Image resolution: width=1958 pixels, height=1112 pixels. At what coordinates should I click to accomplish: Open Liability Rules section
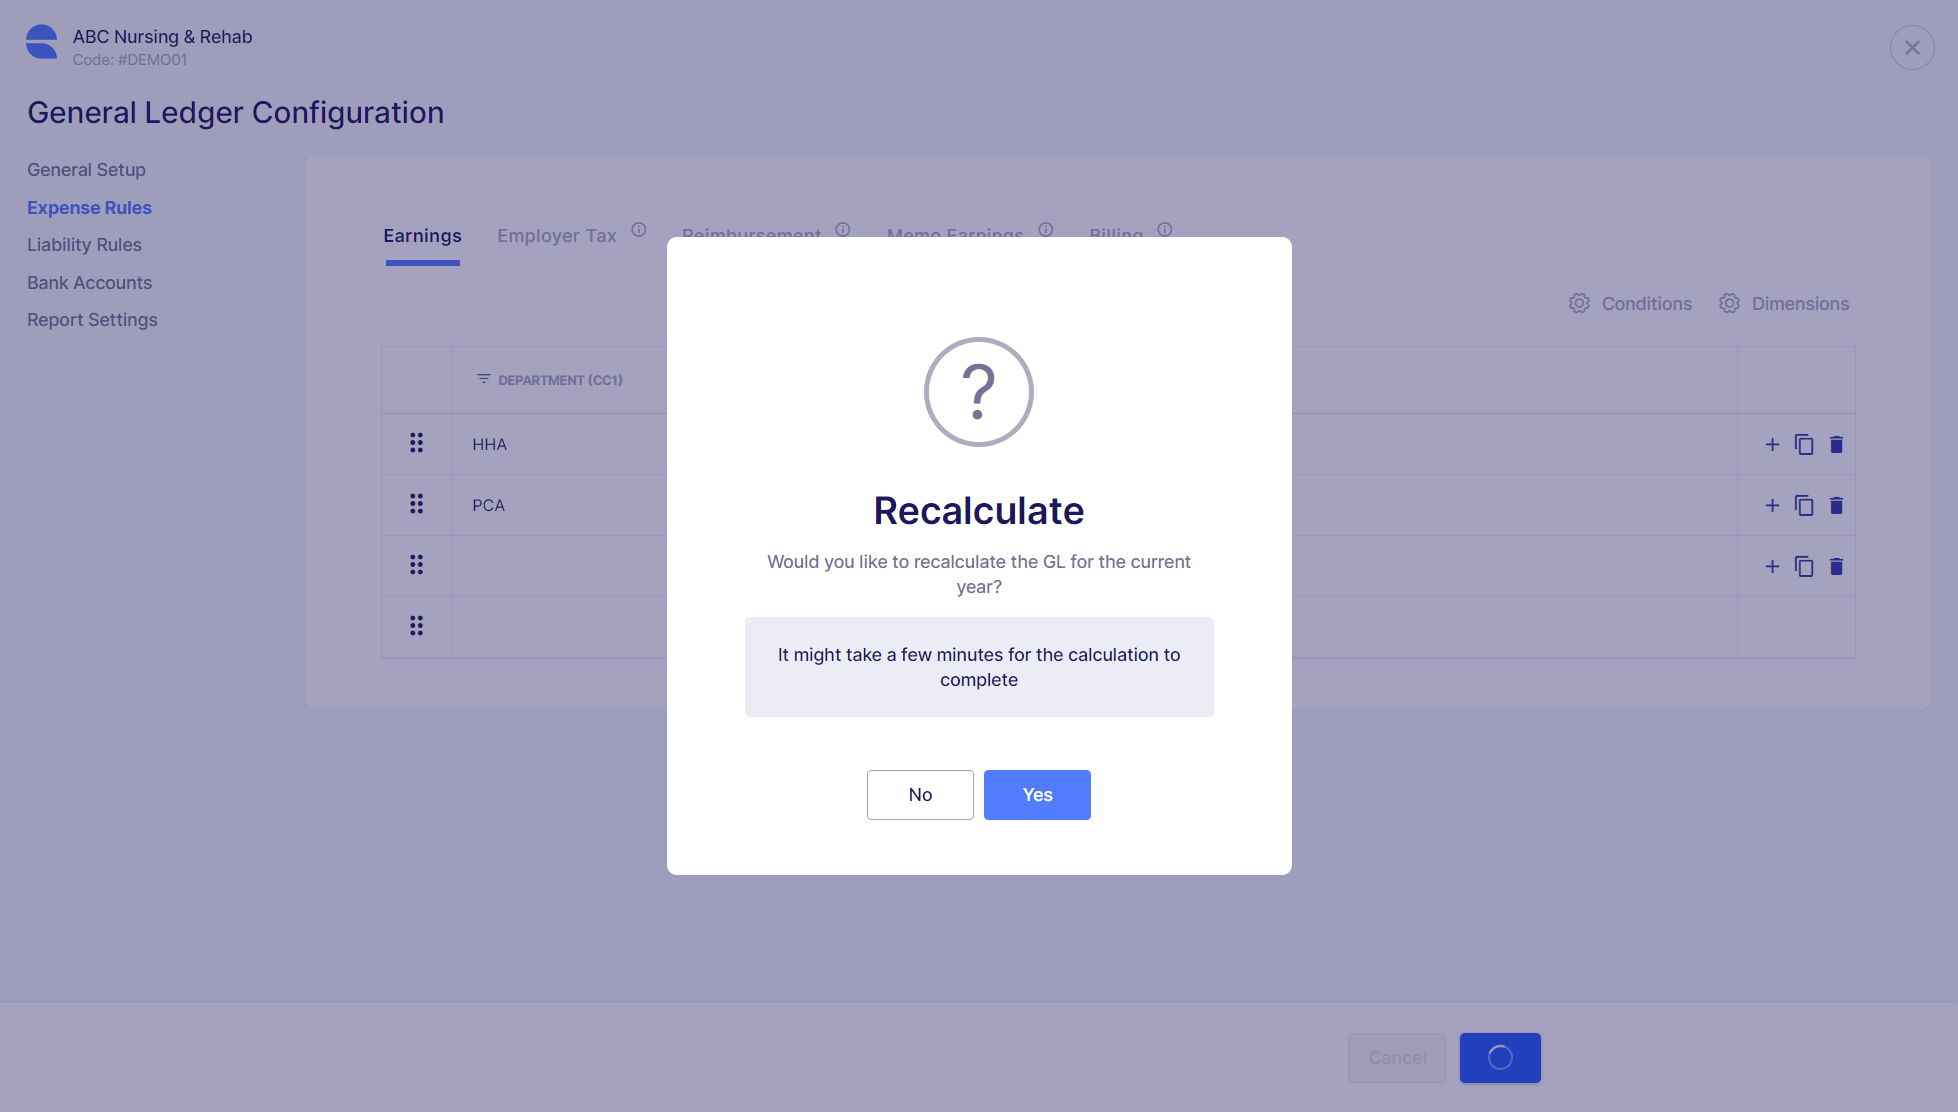(x=84, y=245)
